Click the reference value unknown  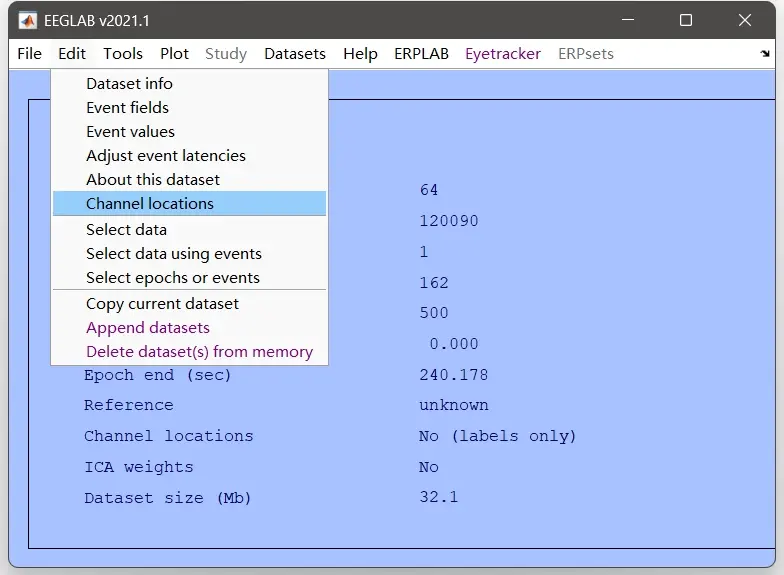[x=454, y=405]
